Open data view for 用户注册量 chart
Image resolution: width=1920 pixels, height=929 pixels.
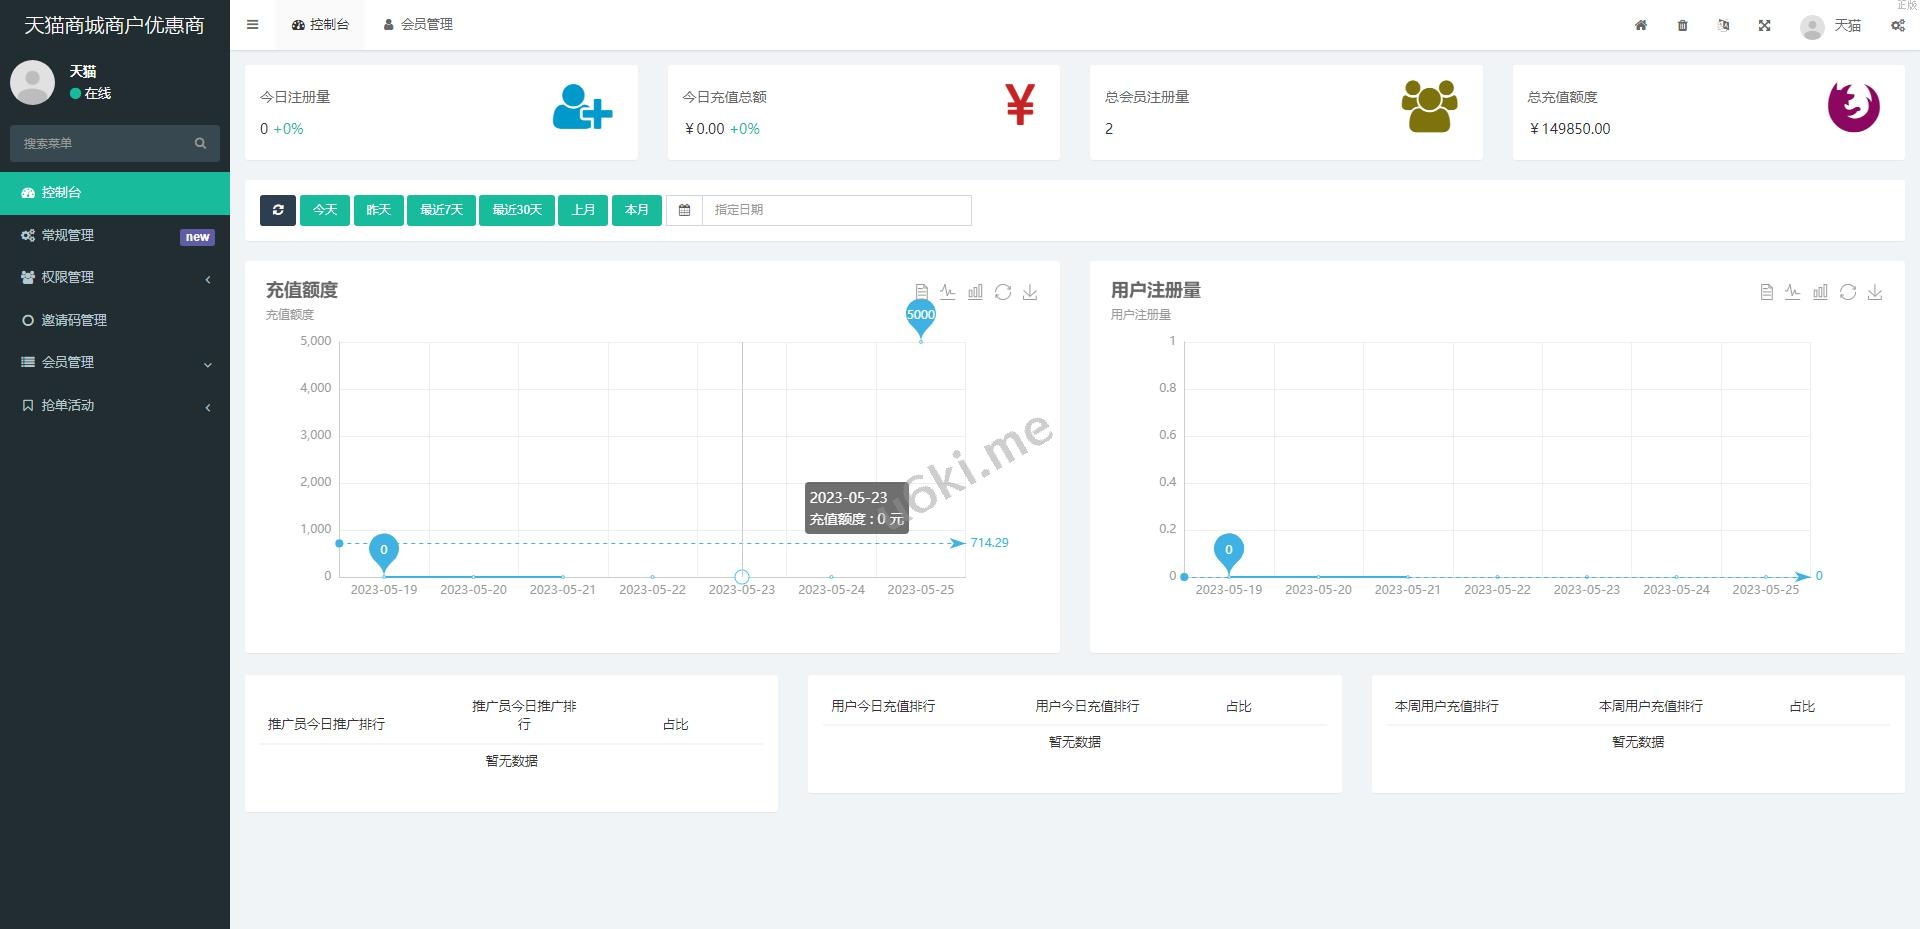(x=1766, y=292)
